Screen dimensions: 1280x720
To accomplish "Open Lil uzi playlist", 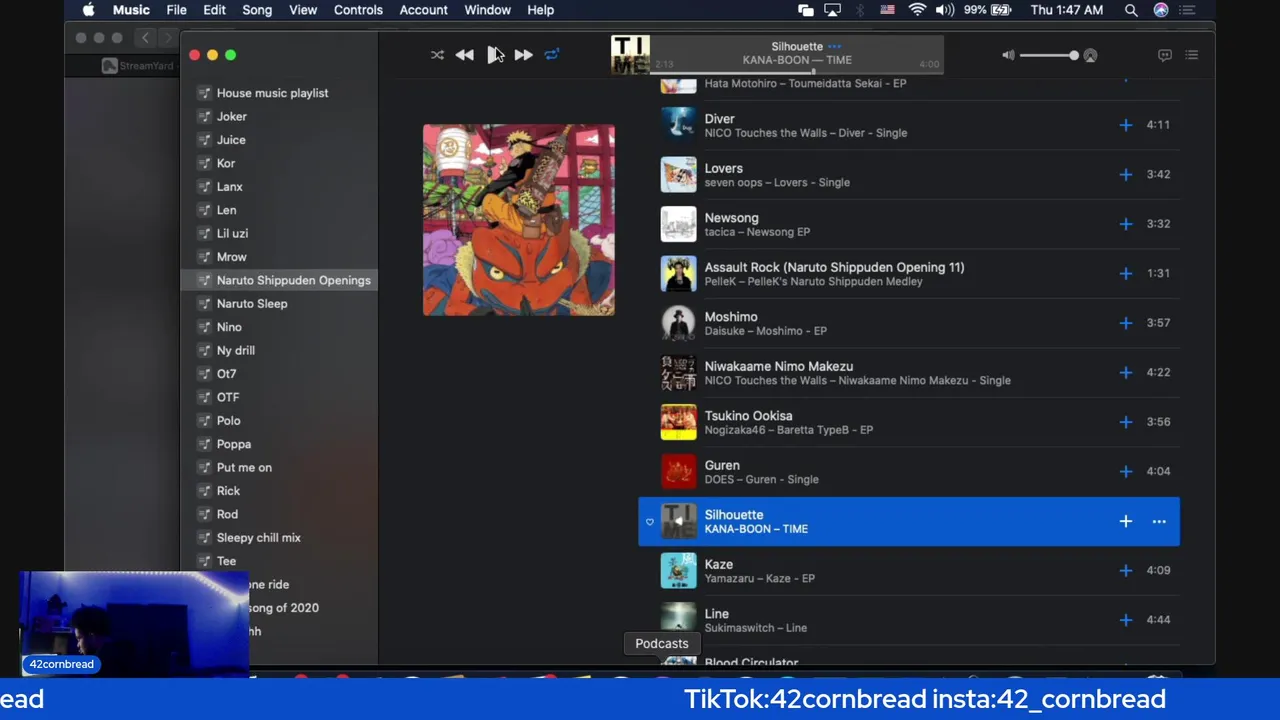I will click(x=232, y=233).
